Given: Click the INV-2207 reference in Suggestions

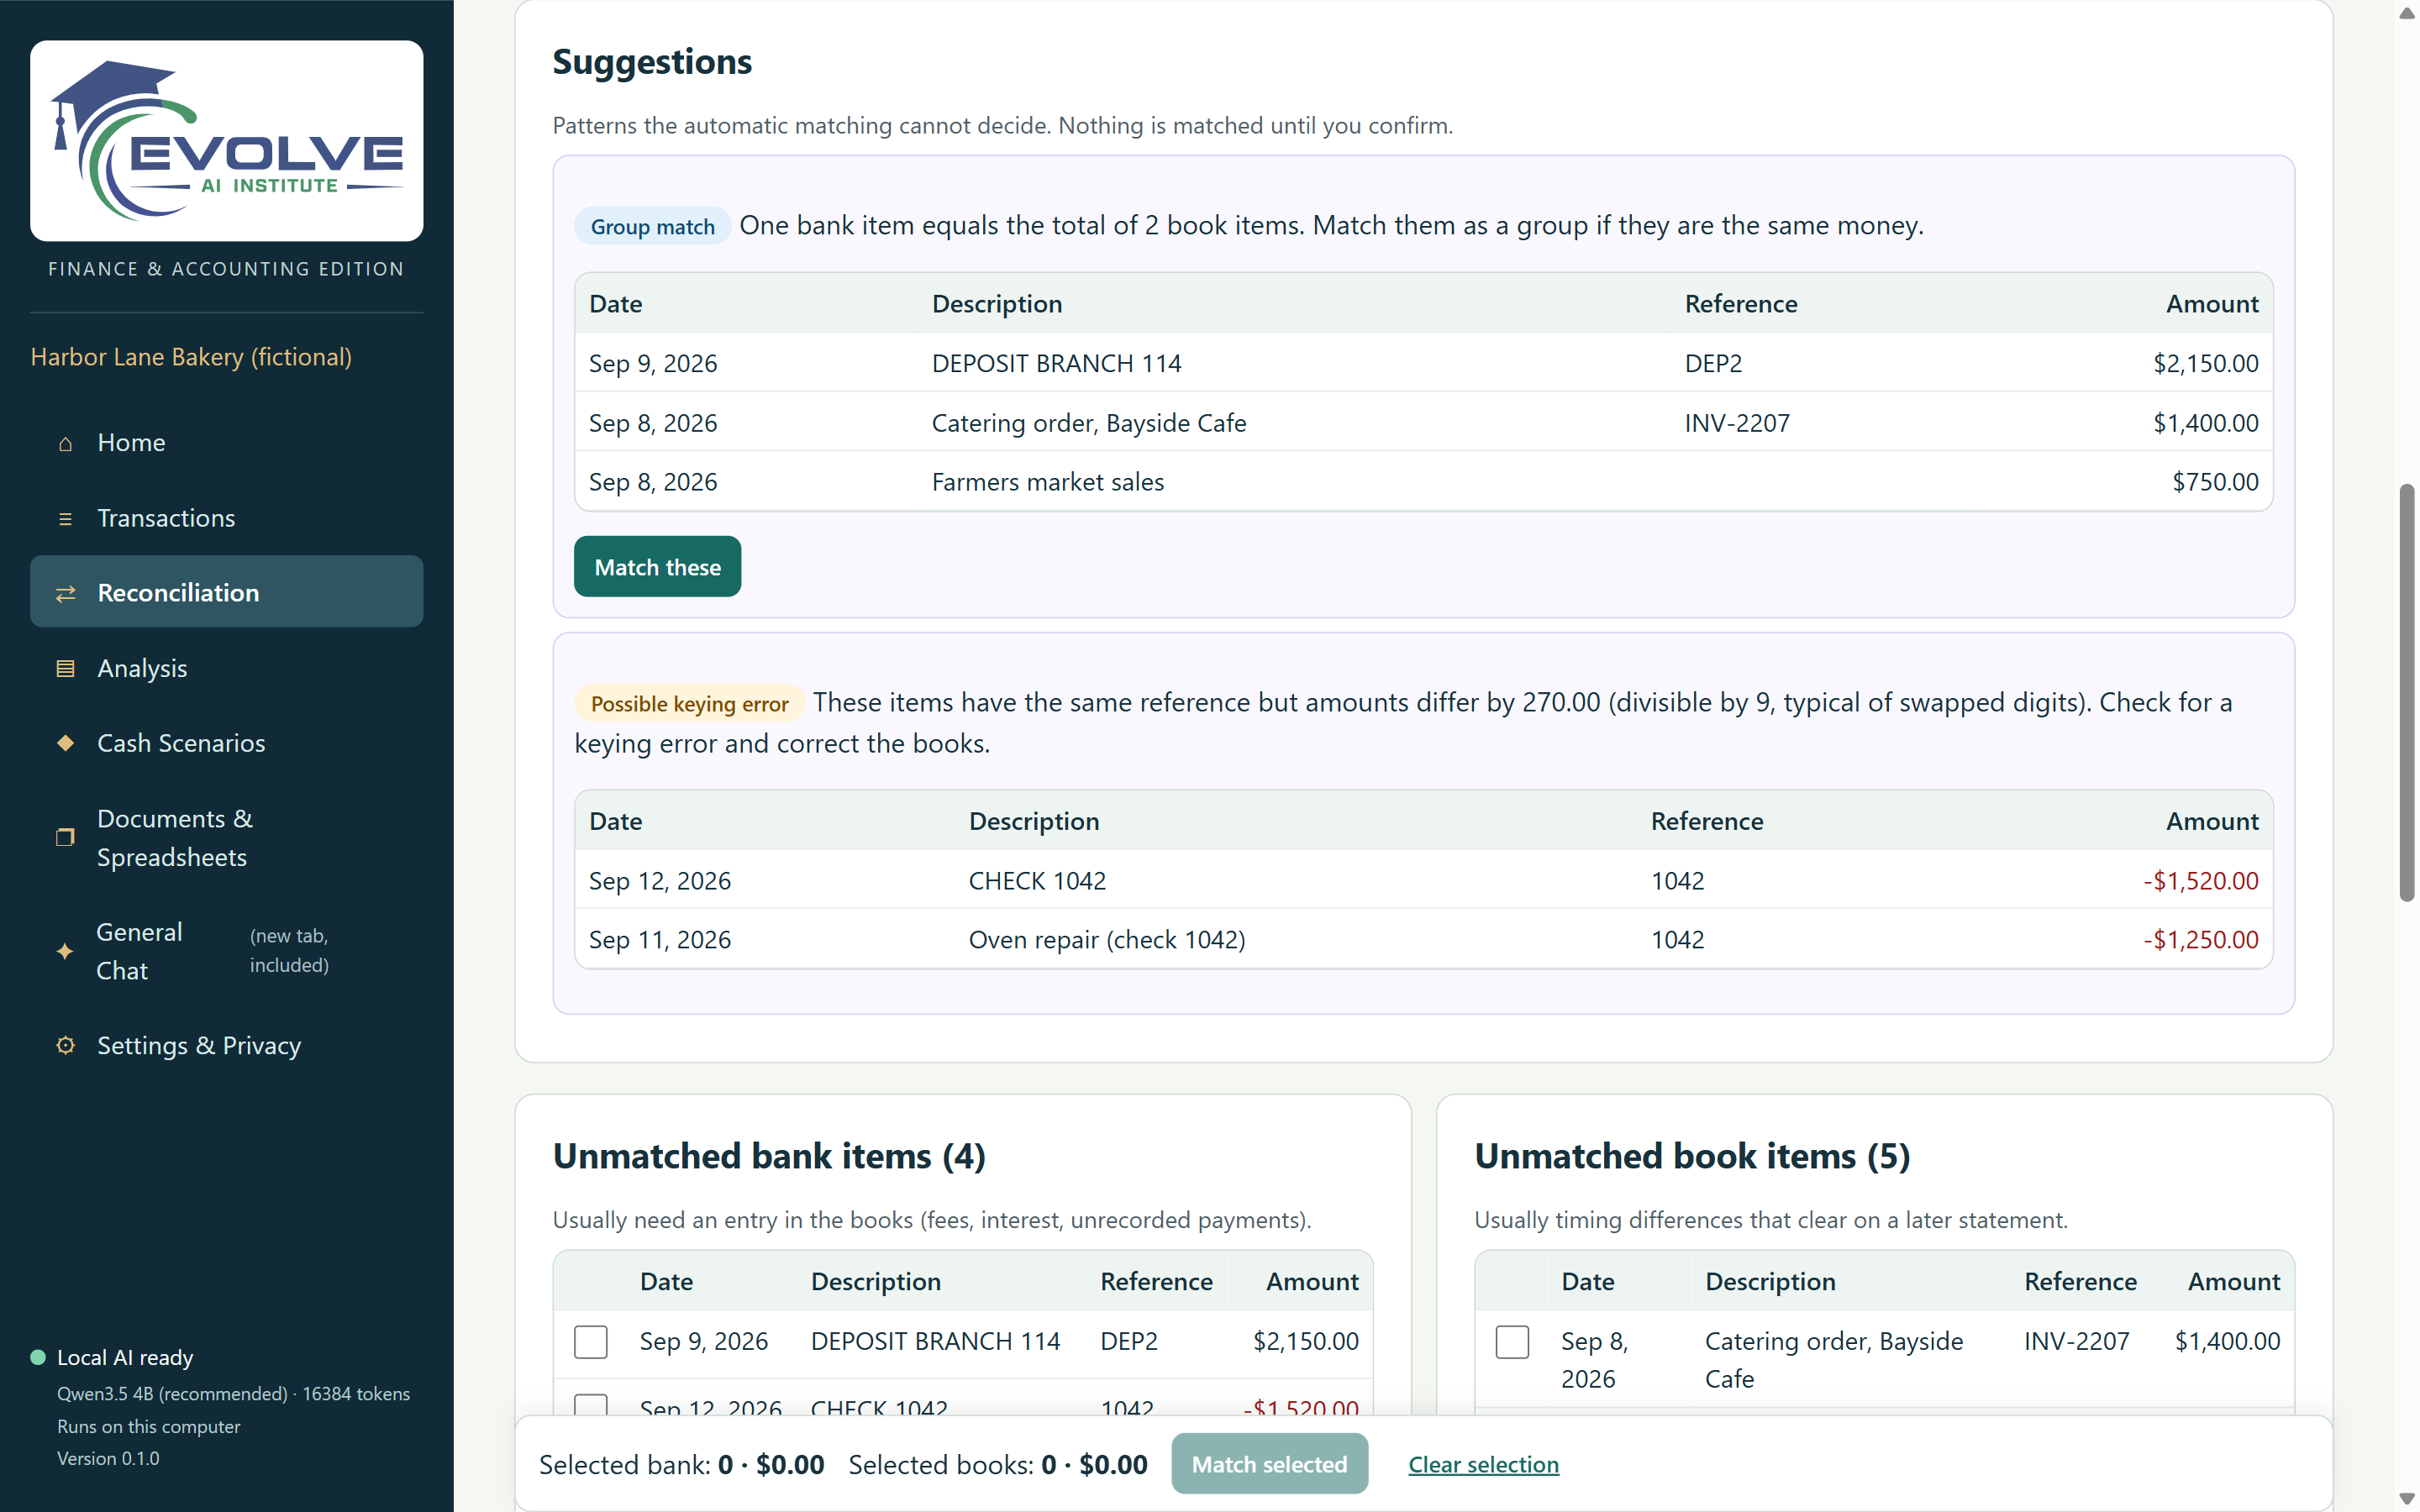Looking at the screenshot, I should [x=1737, y=423].
